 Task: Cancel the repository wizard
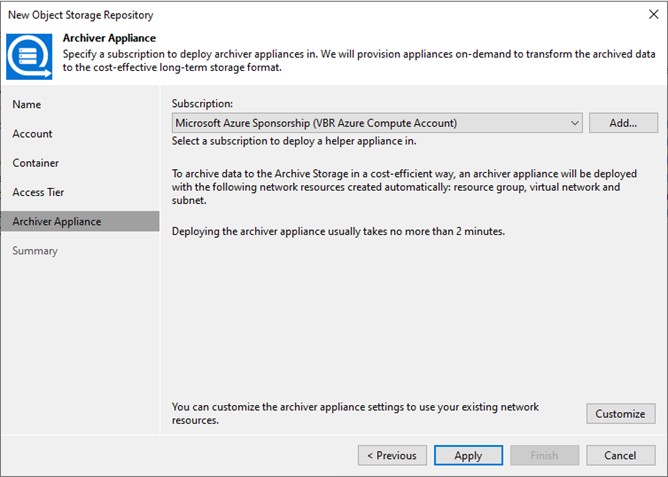point(620,455)
